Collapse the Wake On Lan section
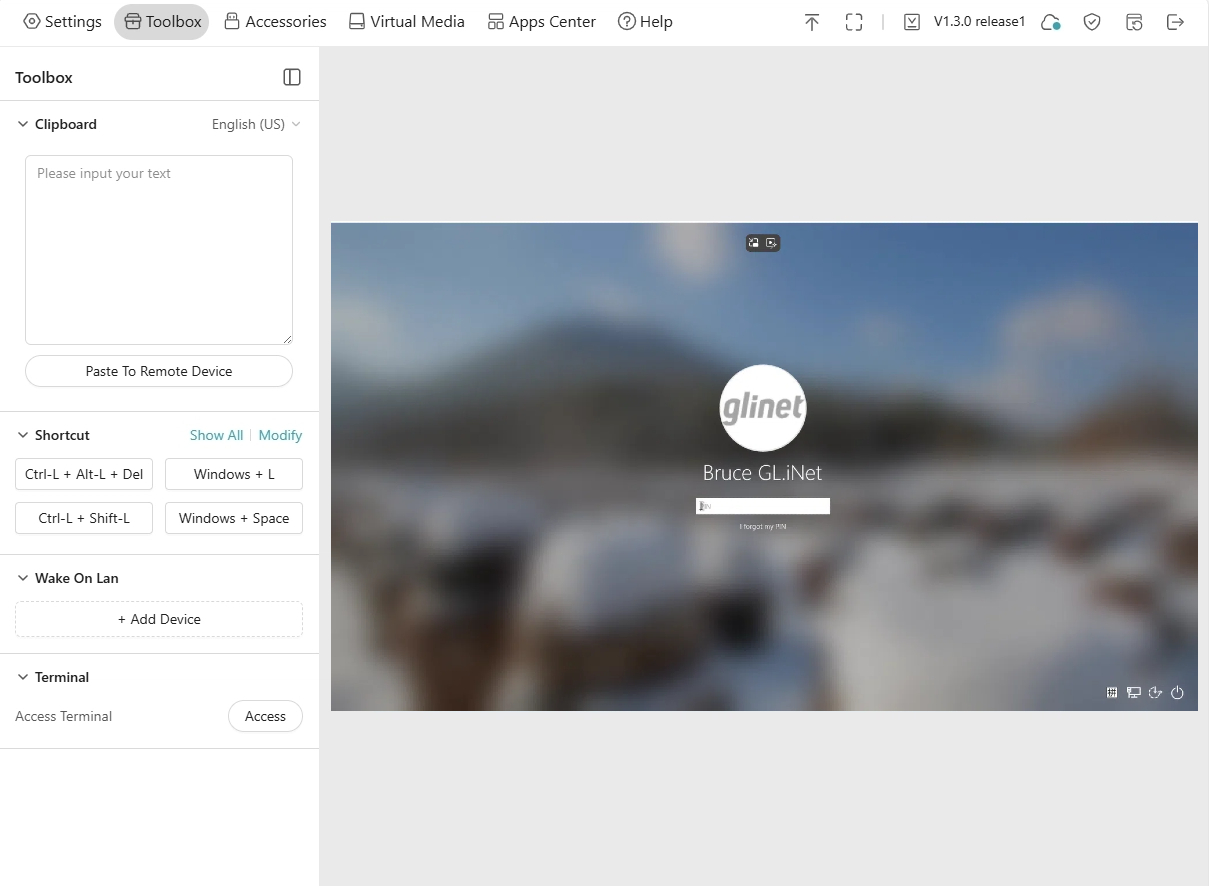Screen dimensions: 1209x886 click(x=23, y=578)
